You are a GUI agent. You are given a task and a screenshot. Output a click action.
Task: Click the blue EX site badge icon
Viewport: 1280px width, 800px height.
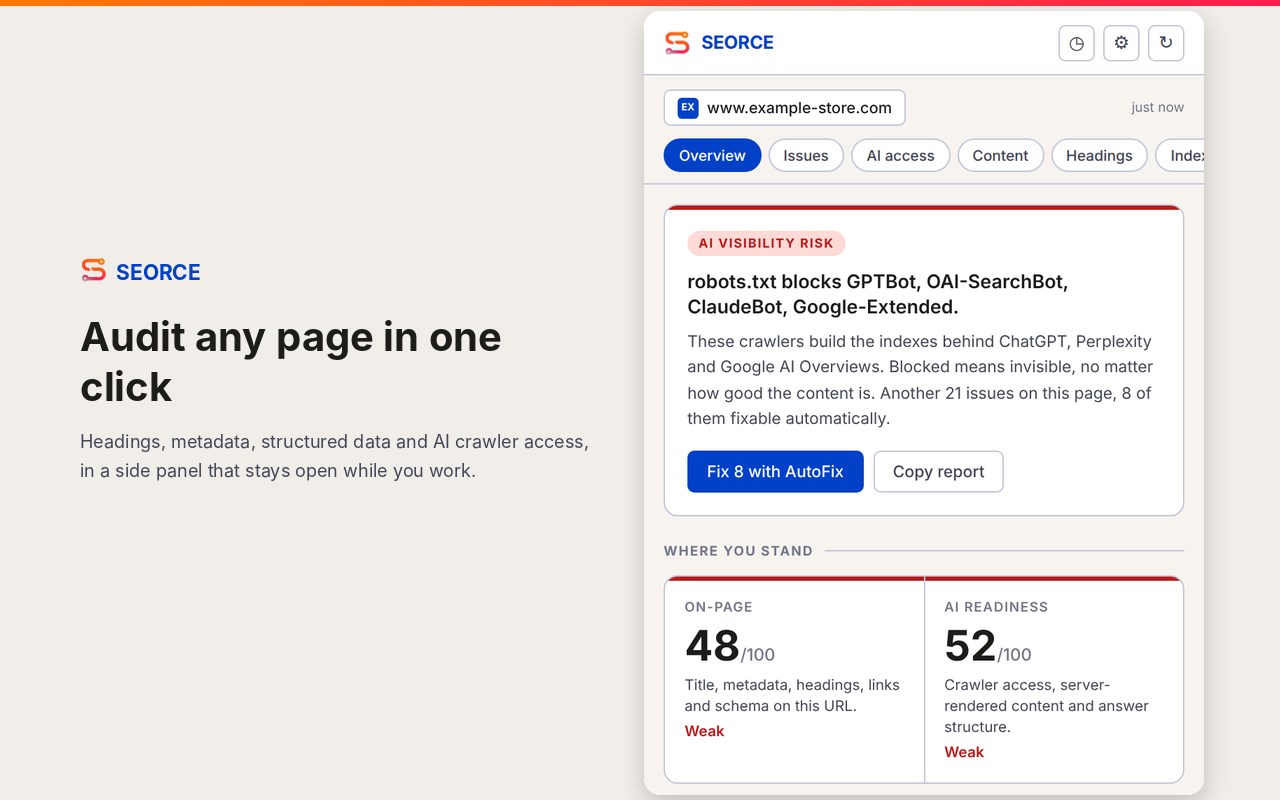click(x=688, y=108)
